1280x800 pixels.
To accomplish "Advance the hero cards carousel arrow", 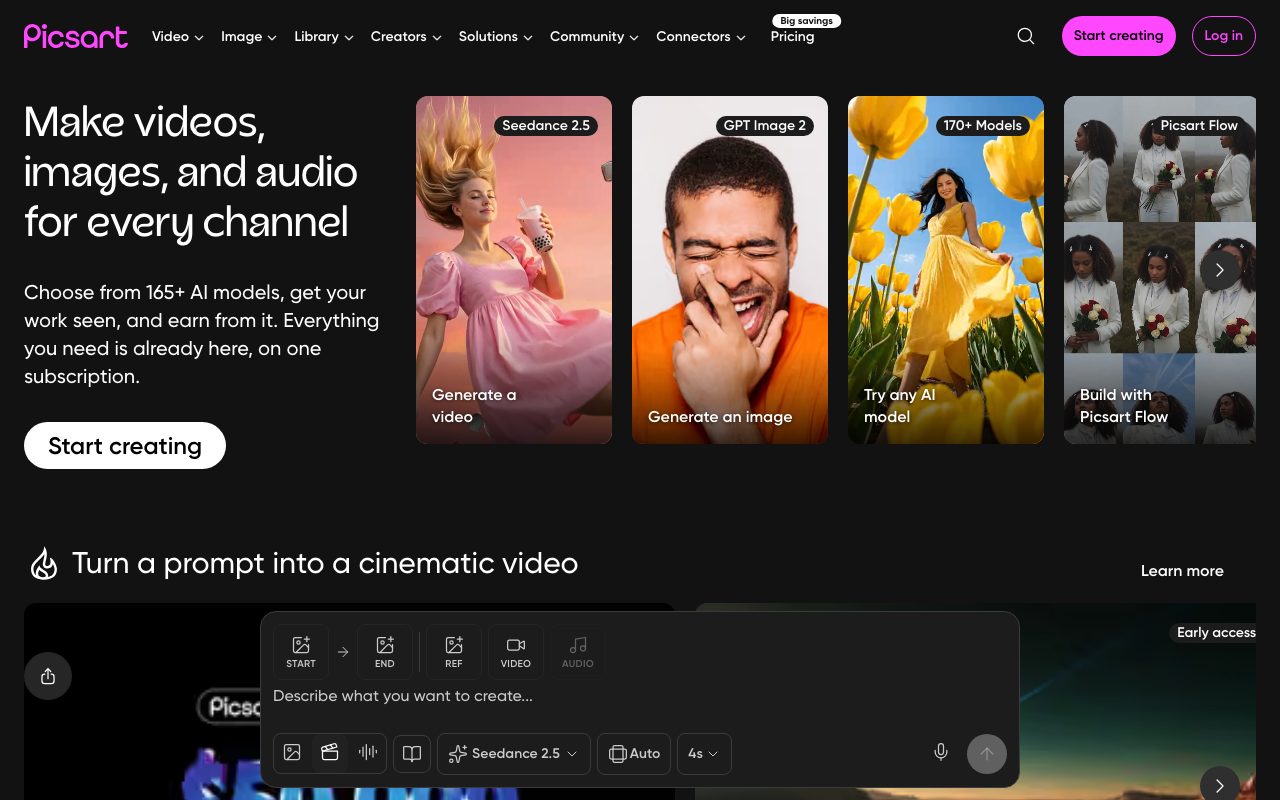I will (x=1220, y=270).
